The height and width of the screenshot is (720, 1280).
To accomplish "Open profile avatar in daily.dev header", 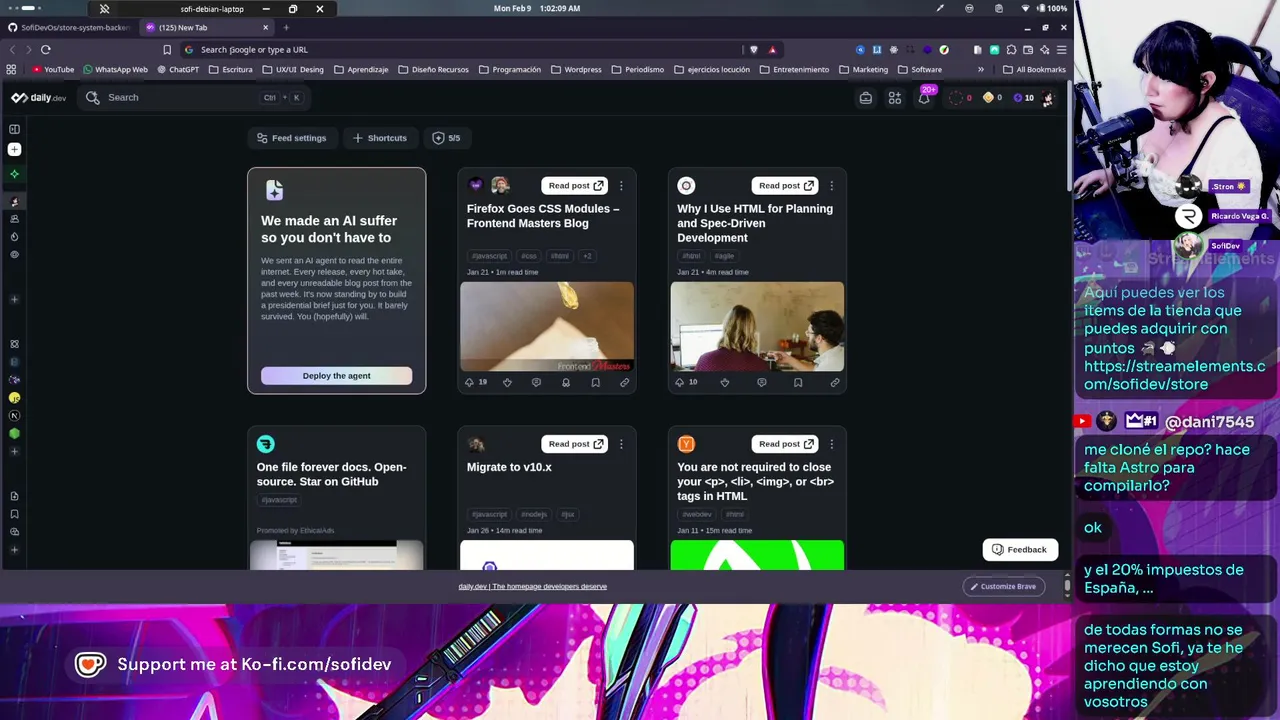I will (x=1047, y=97).
